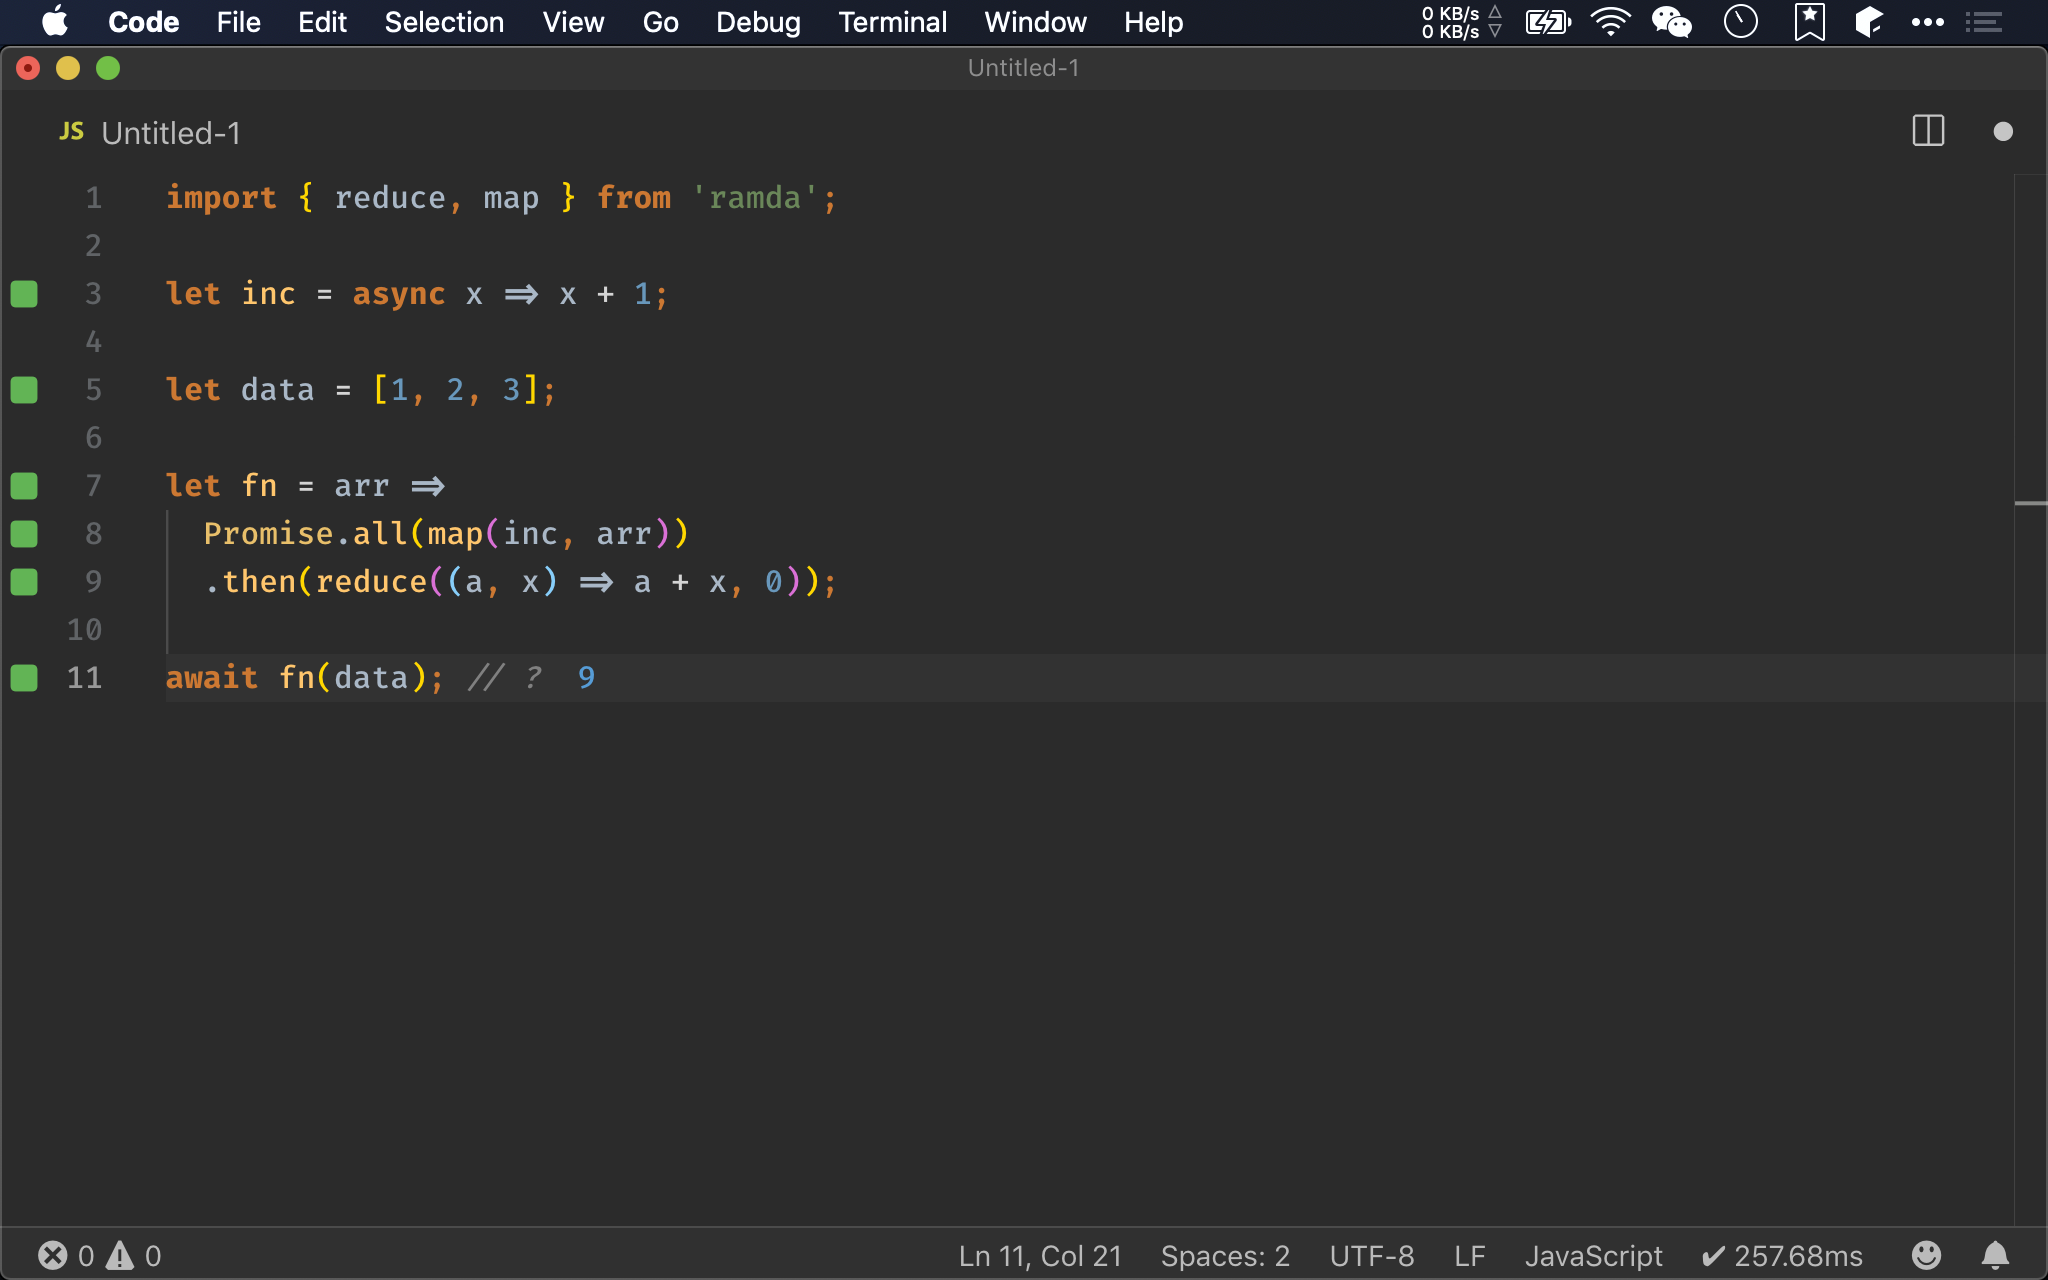Click the green coverage marker on line 5

24,390
